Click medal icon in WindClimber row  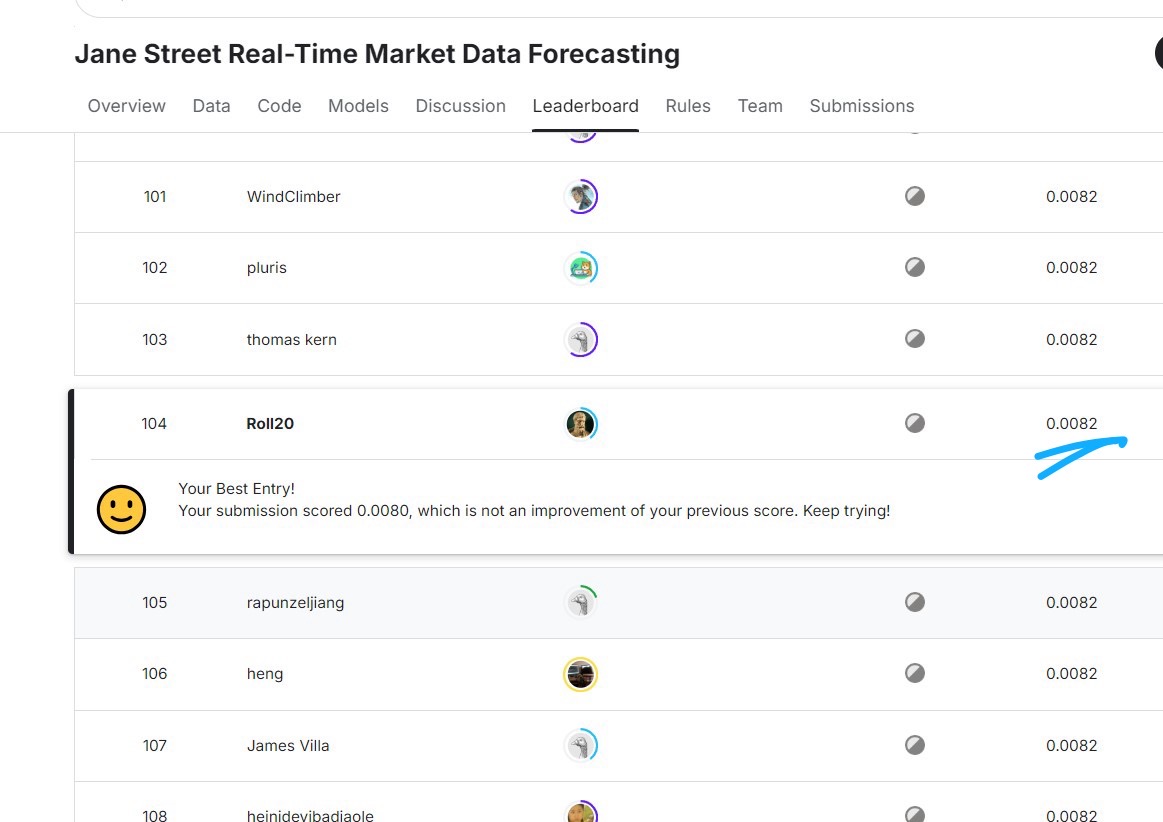(x=915, y=196)
